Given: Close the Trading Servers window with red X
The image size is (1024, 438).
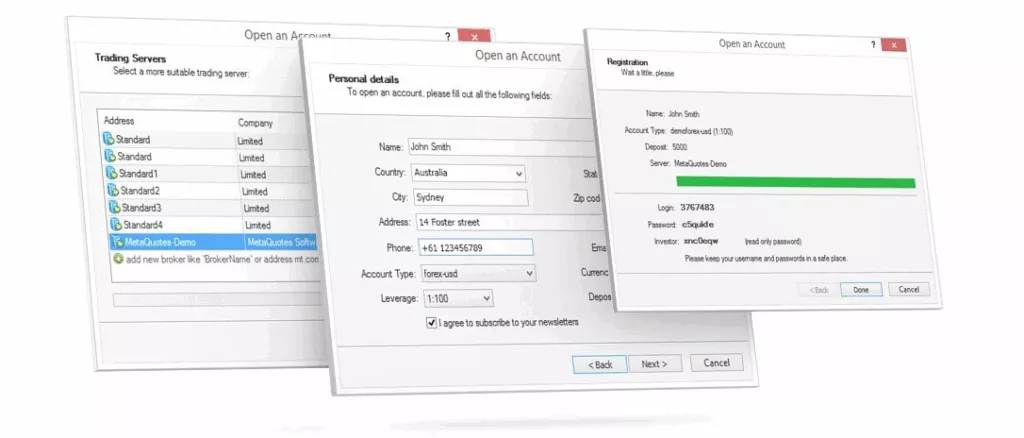Looking at the screenshot, I should 474,37.
